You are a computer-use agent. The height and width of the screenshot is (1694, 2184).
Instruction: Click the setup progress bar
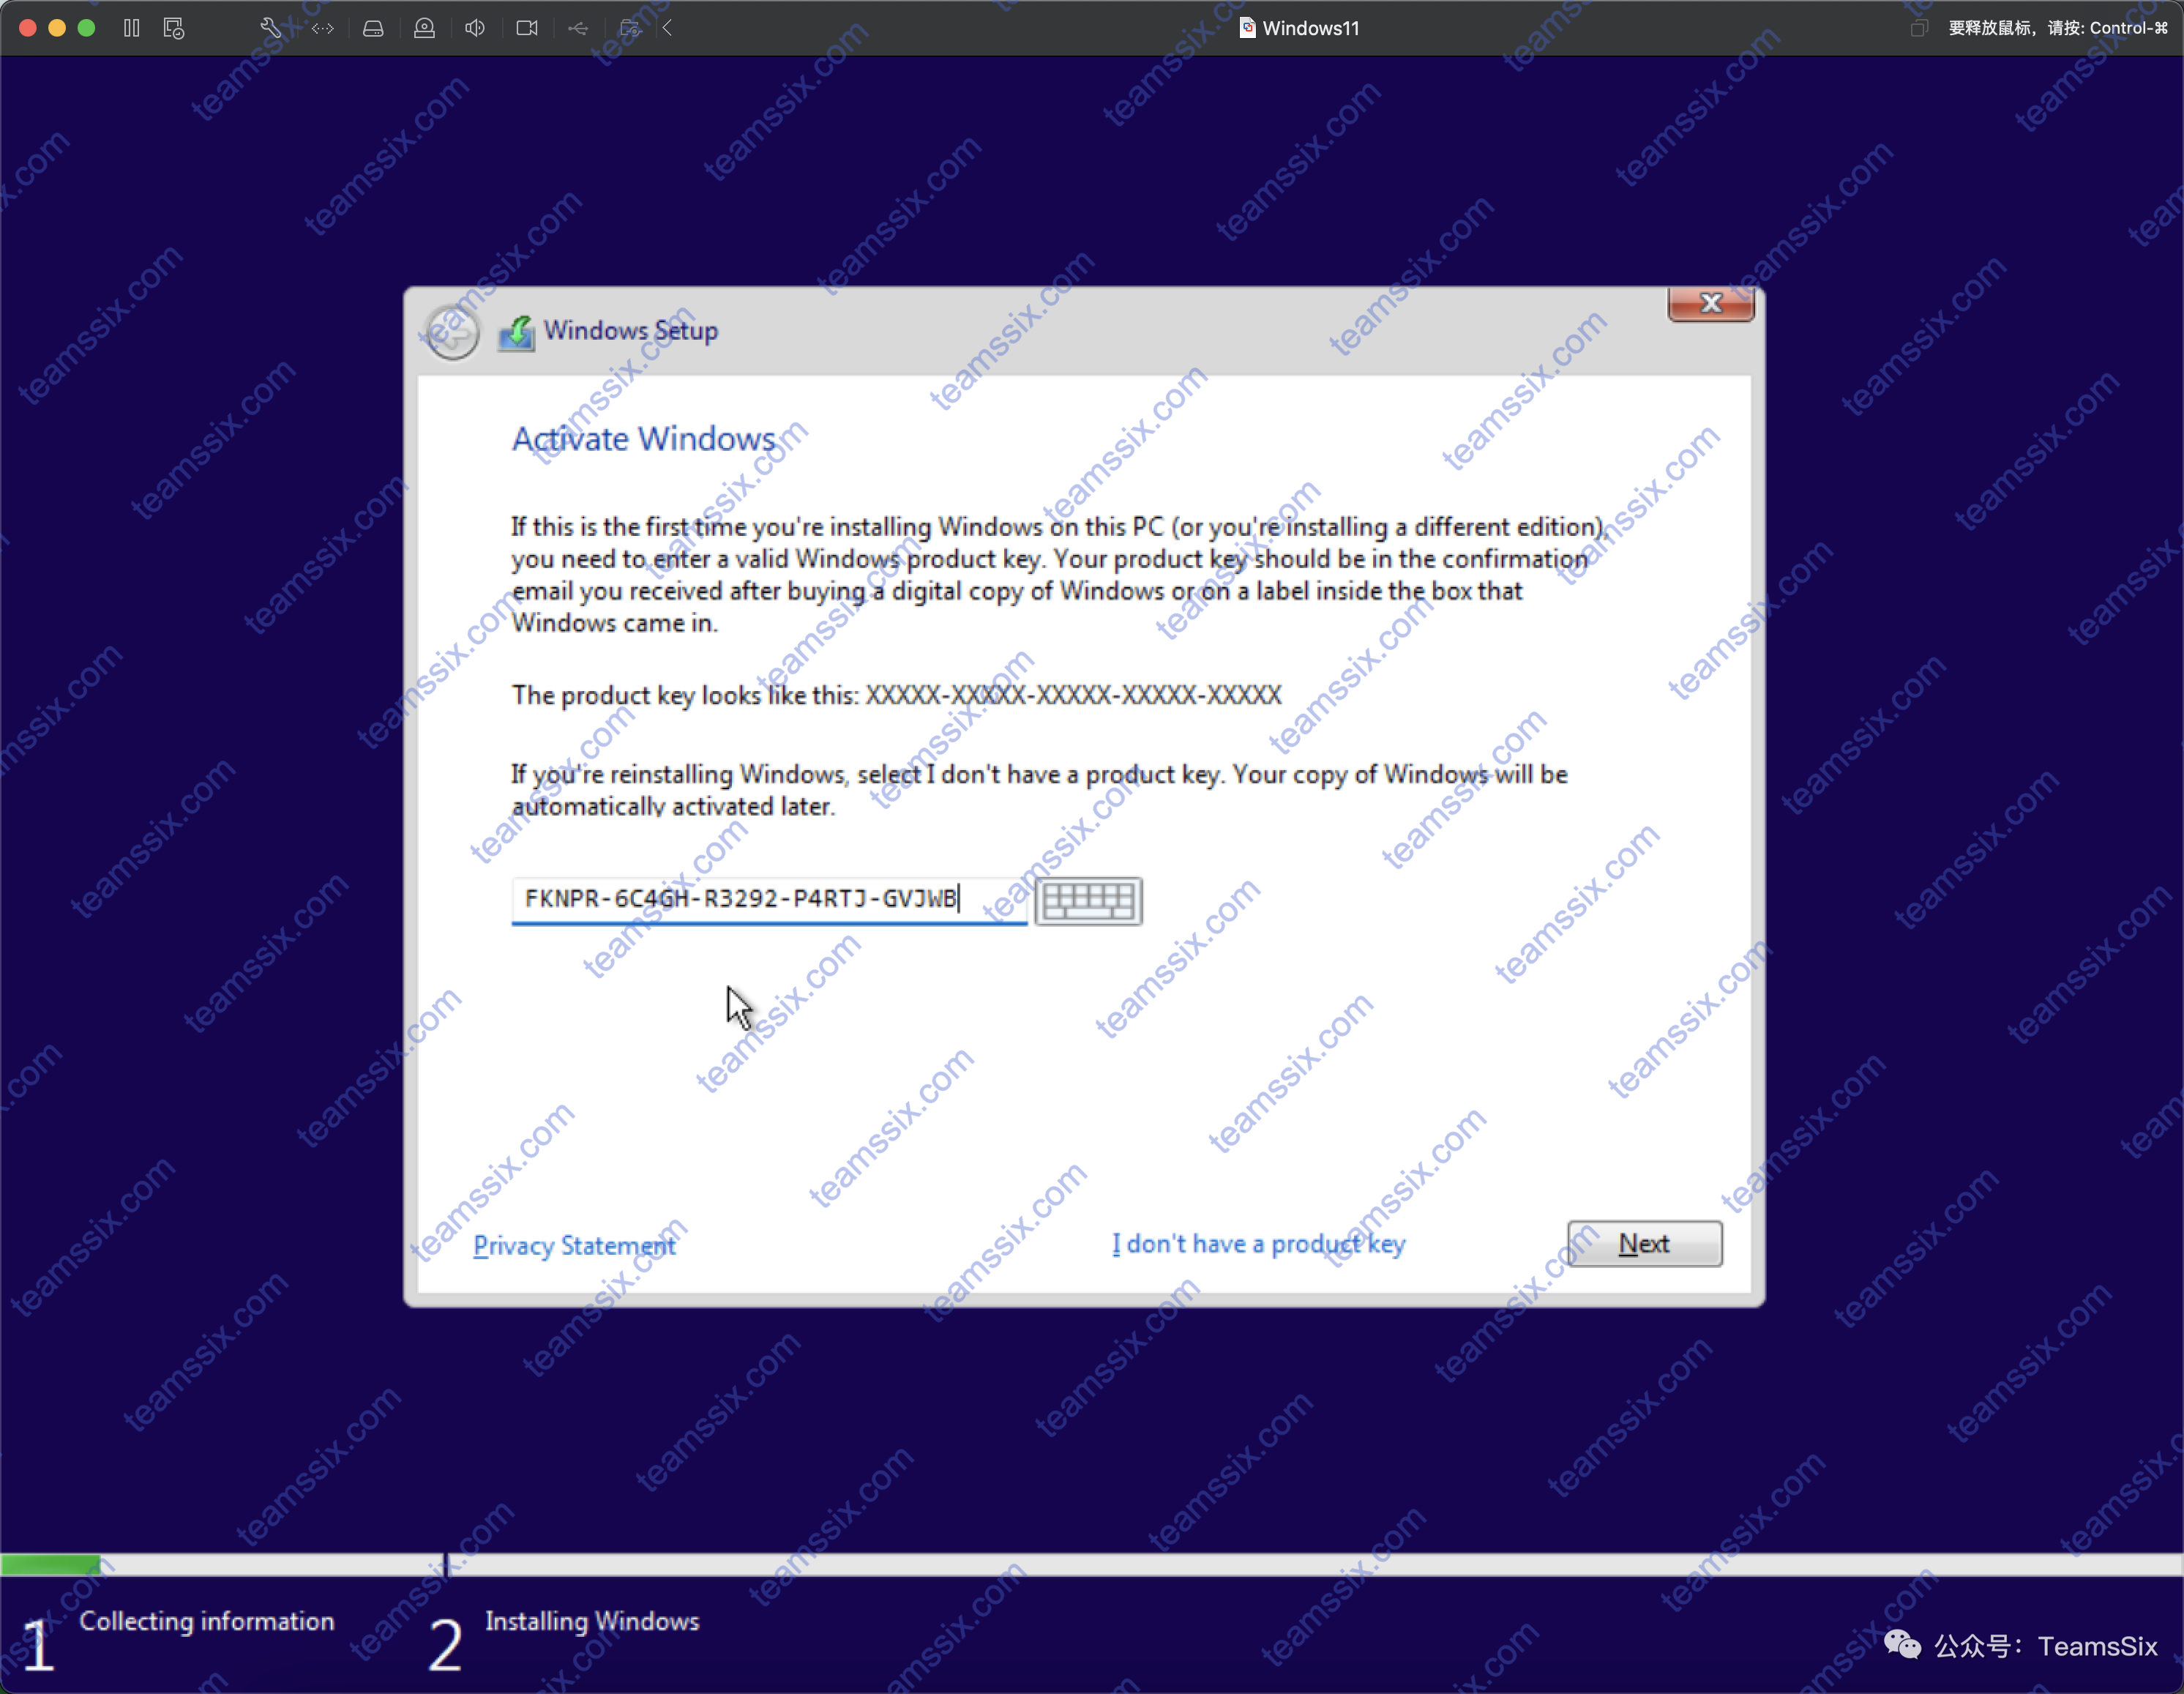tap(1092, 1565)
